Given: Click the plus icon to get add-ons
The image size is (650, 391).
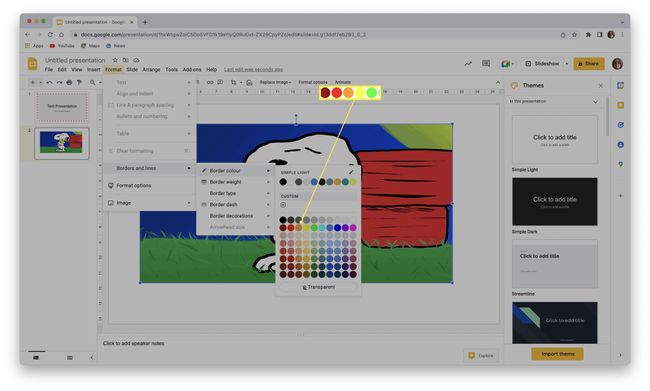Looking at the screenshot, I should [621, 196].
